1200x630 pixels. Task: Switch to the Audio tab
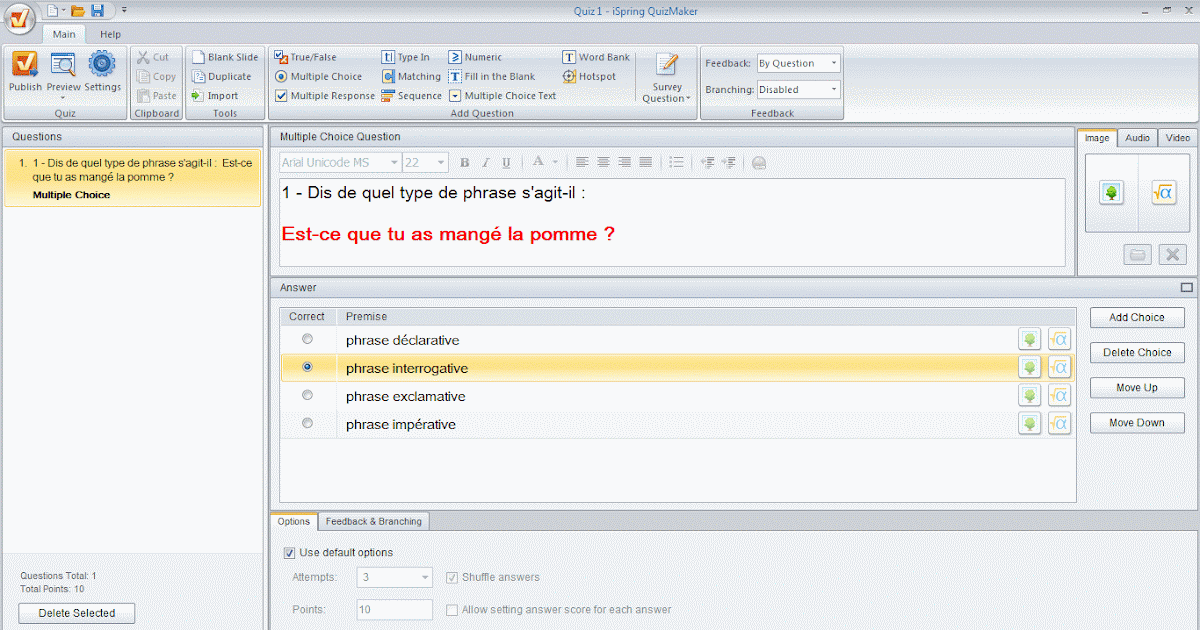click(1137, 138)
